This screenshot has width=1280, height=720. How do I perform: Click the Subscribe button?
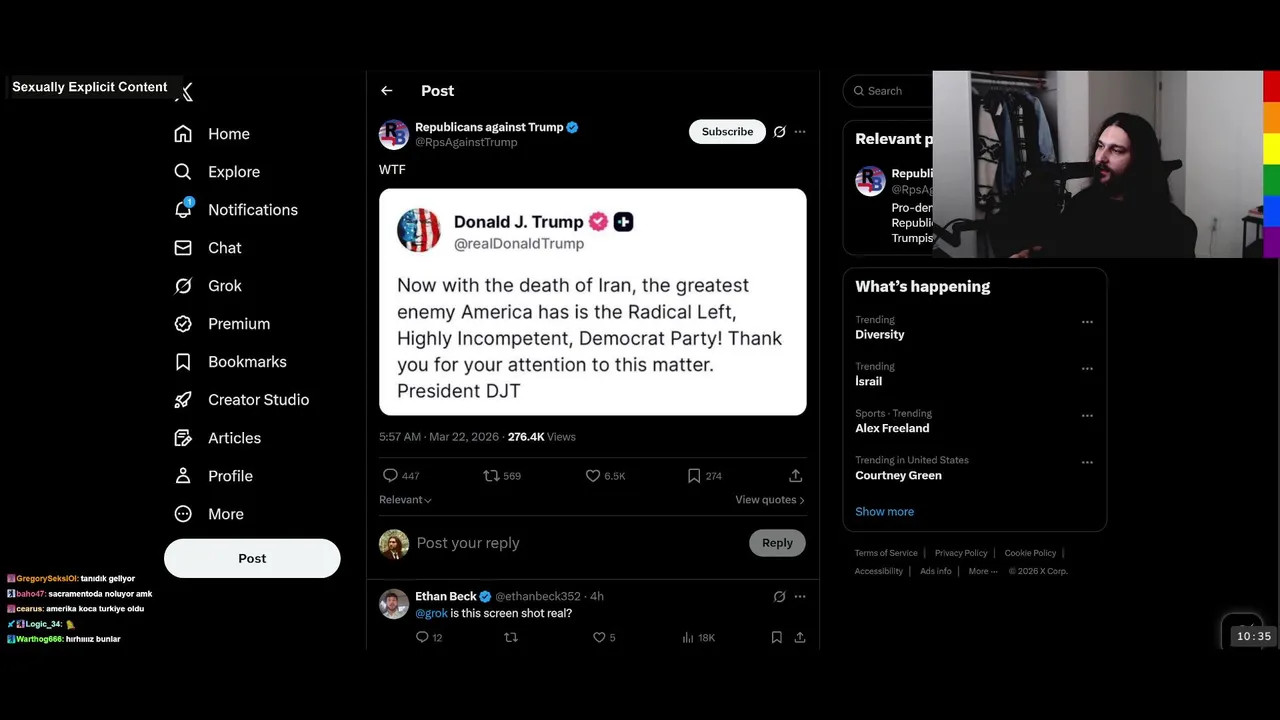[x=727, y=132]
